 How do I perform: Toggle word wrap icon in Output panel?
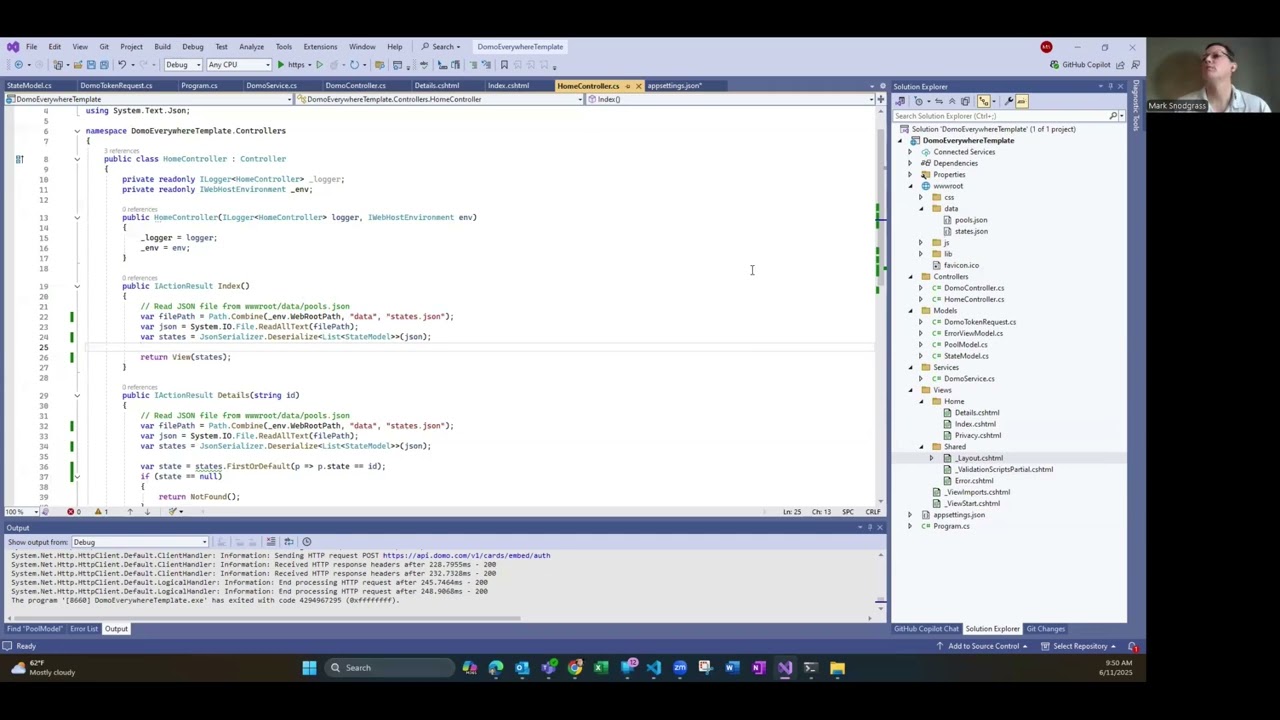click(x=289, y=542)
